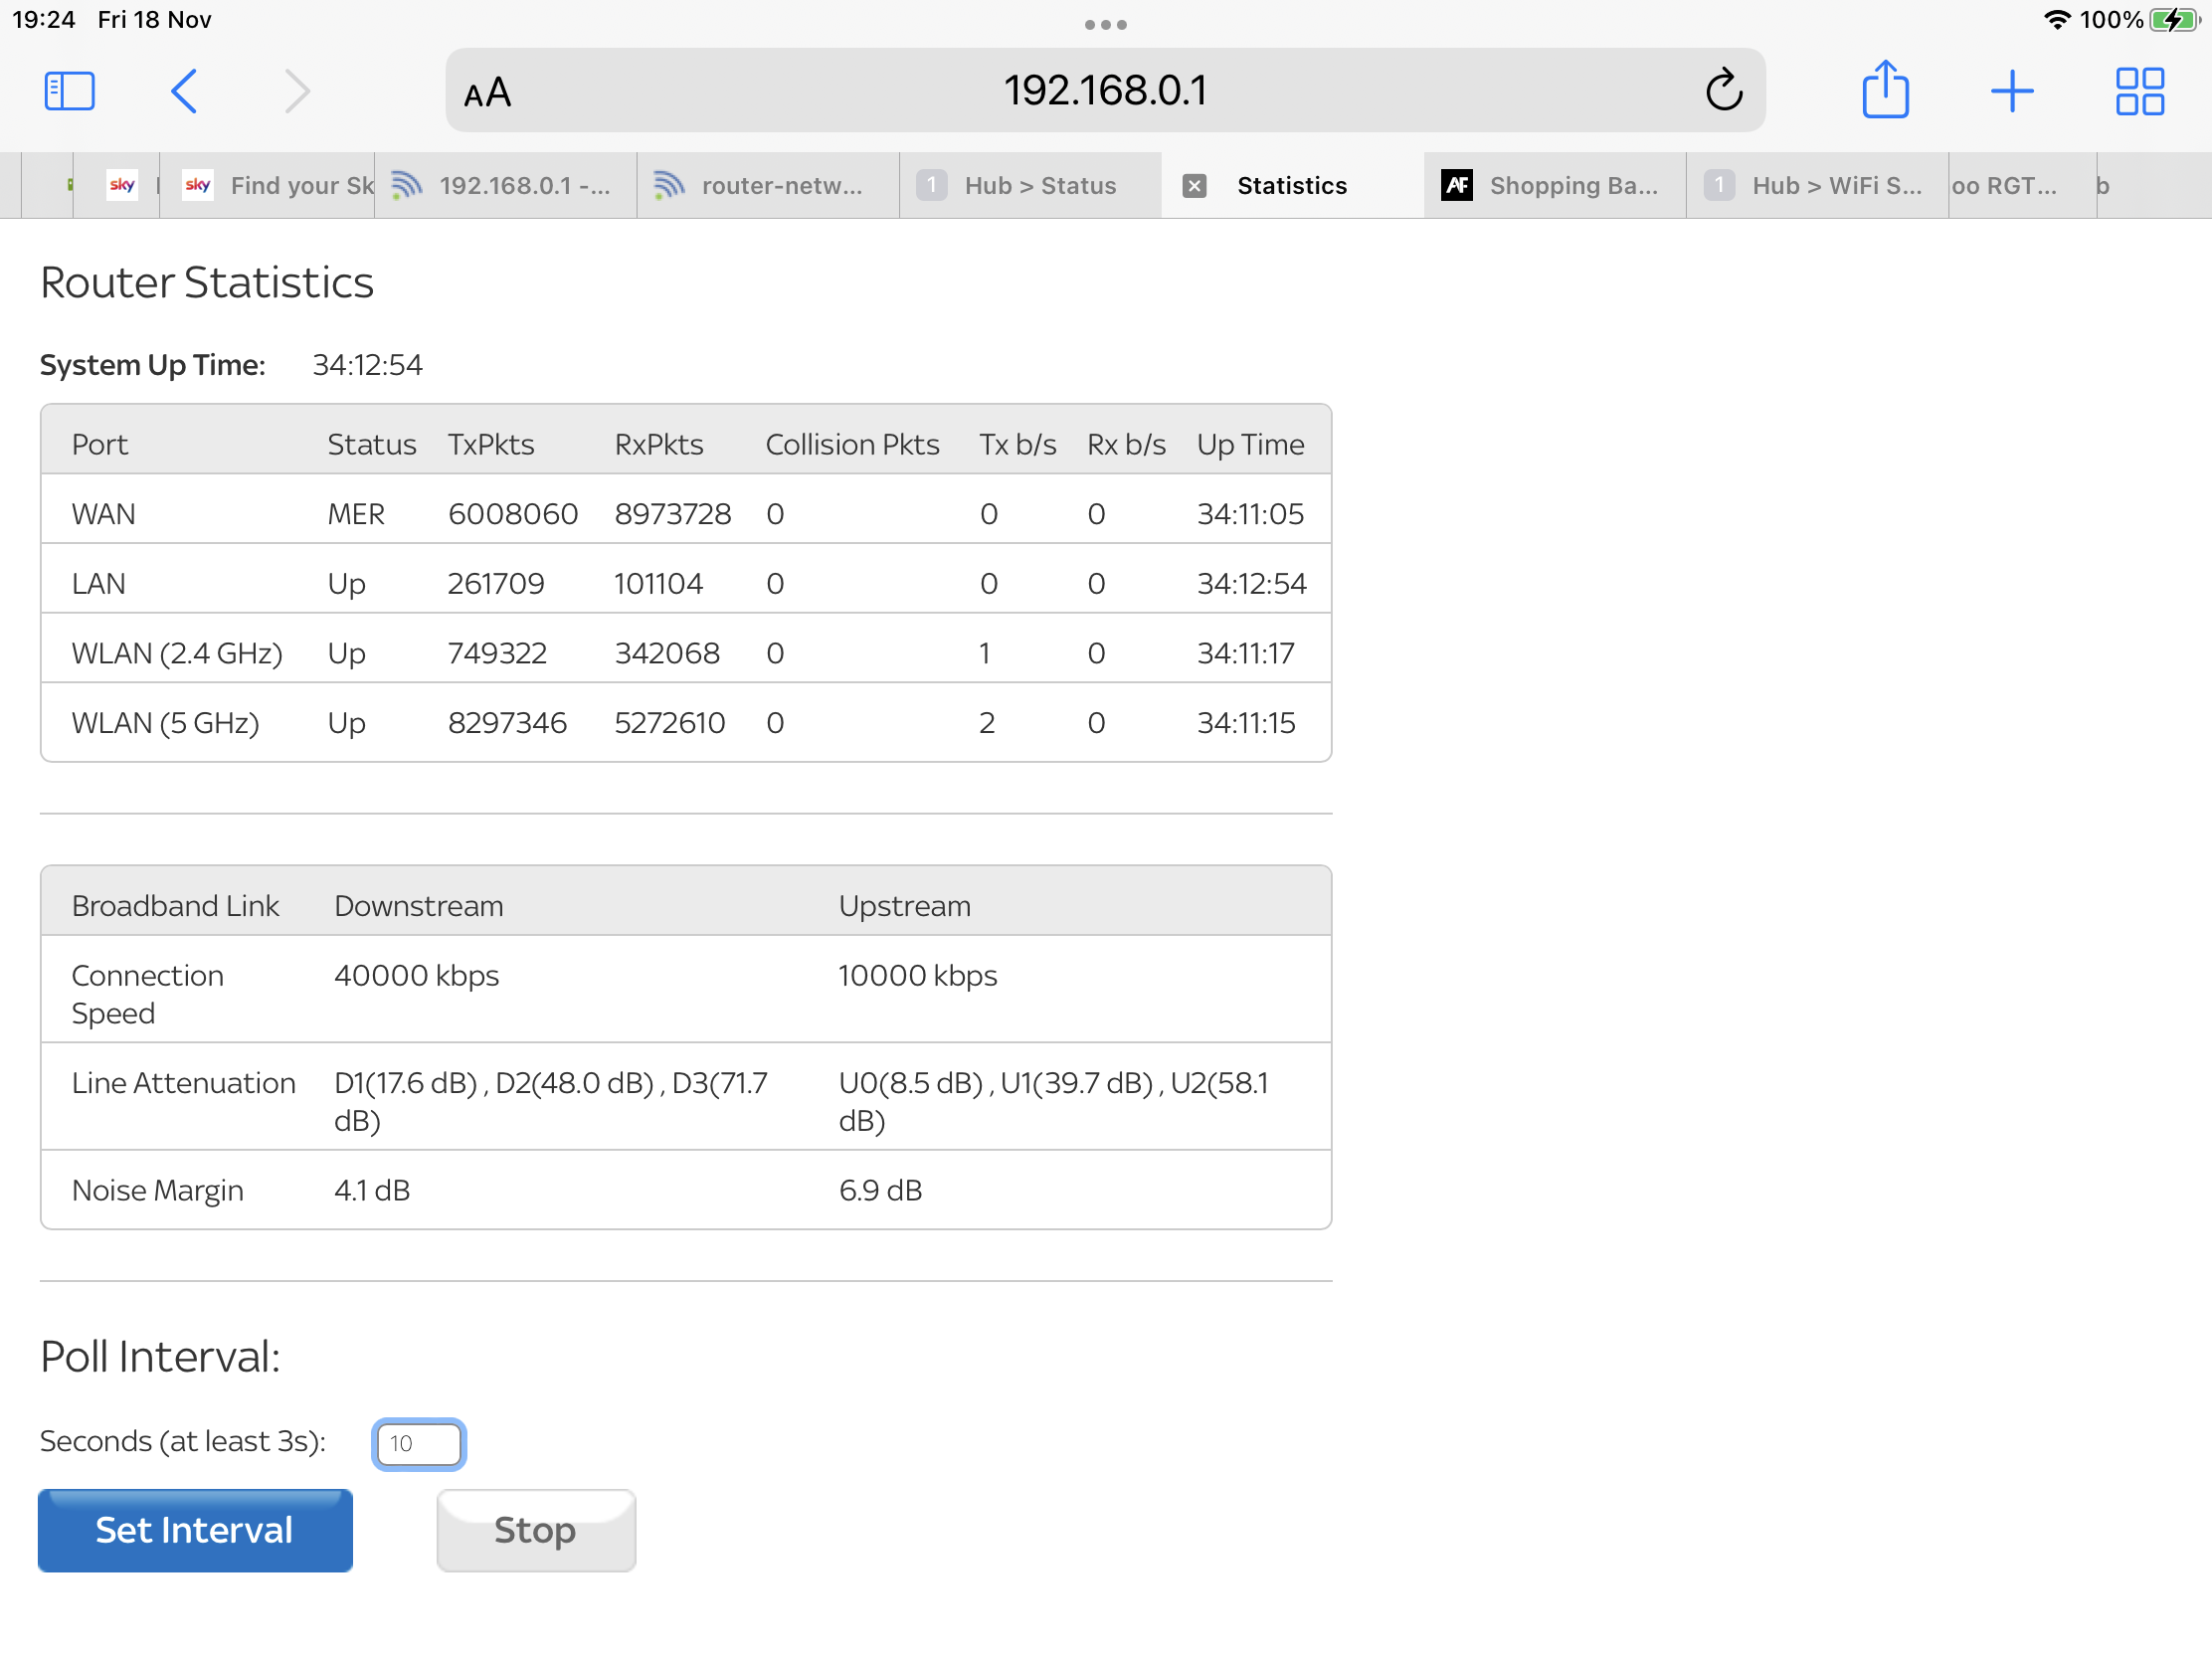Image resolution: width=2212 pixels, height=1659 pixels.
Task: Tap the three-dot multitasking menu at the top
Action: coord(1106,24)
